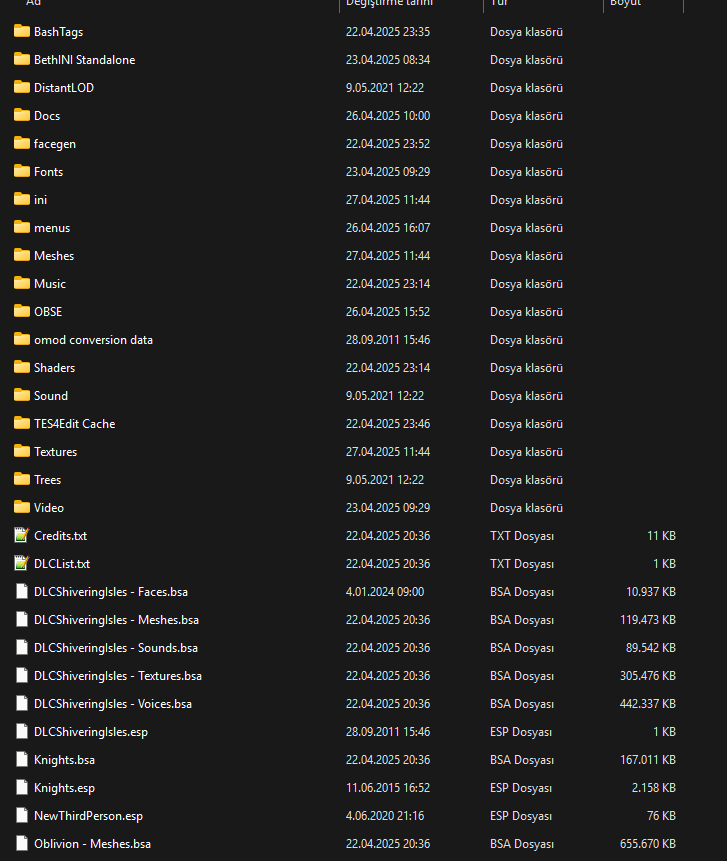Click the 76 KB size value

pos(661,816)
